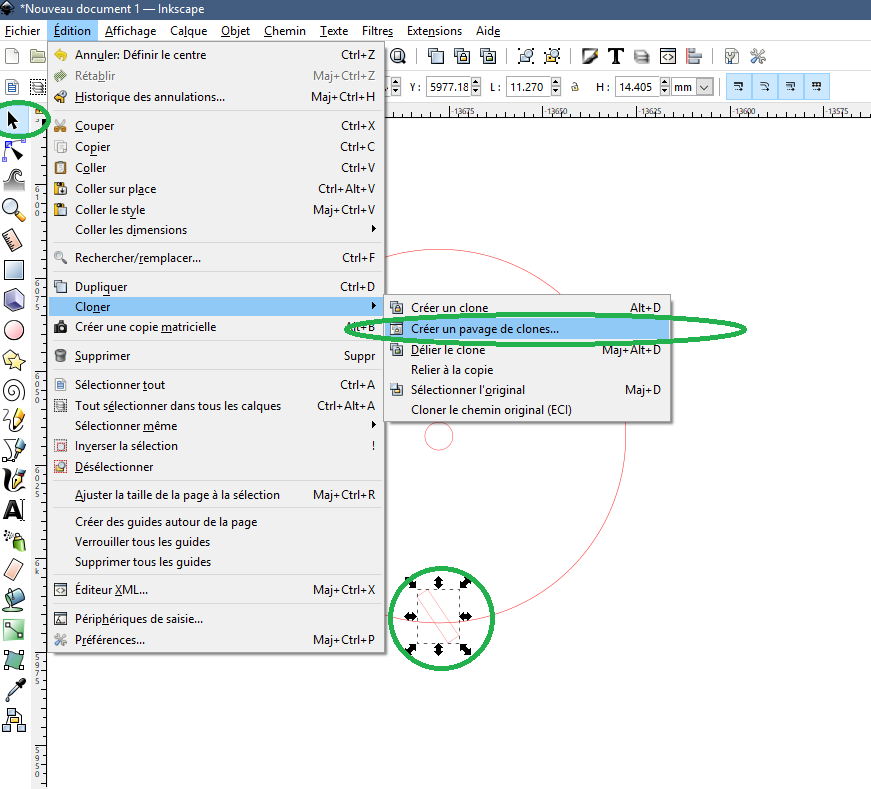Select the Star and polygon tool
This screenshot has width=871, height=789.
[14, 361]
